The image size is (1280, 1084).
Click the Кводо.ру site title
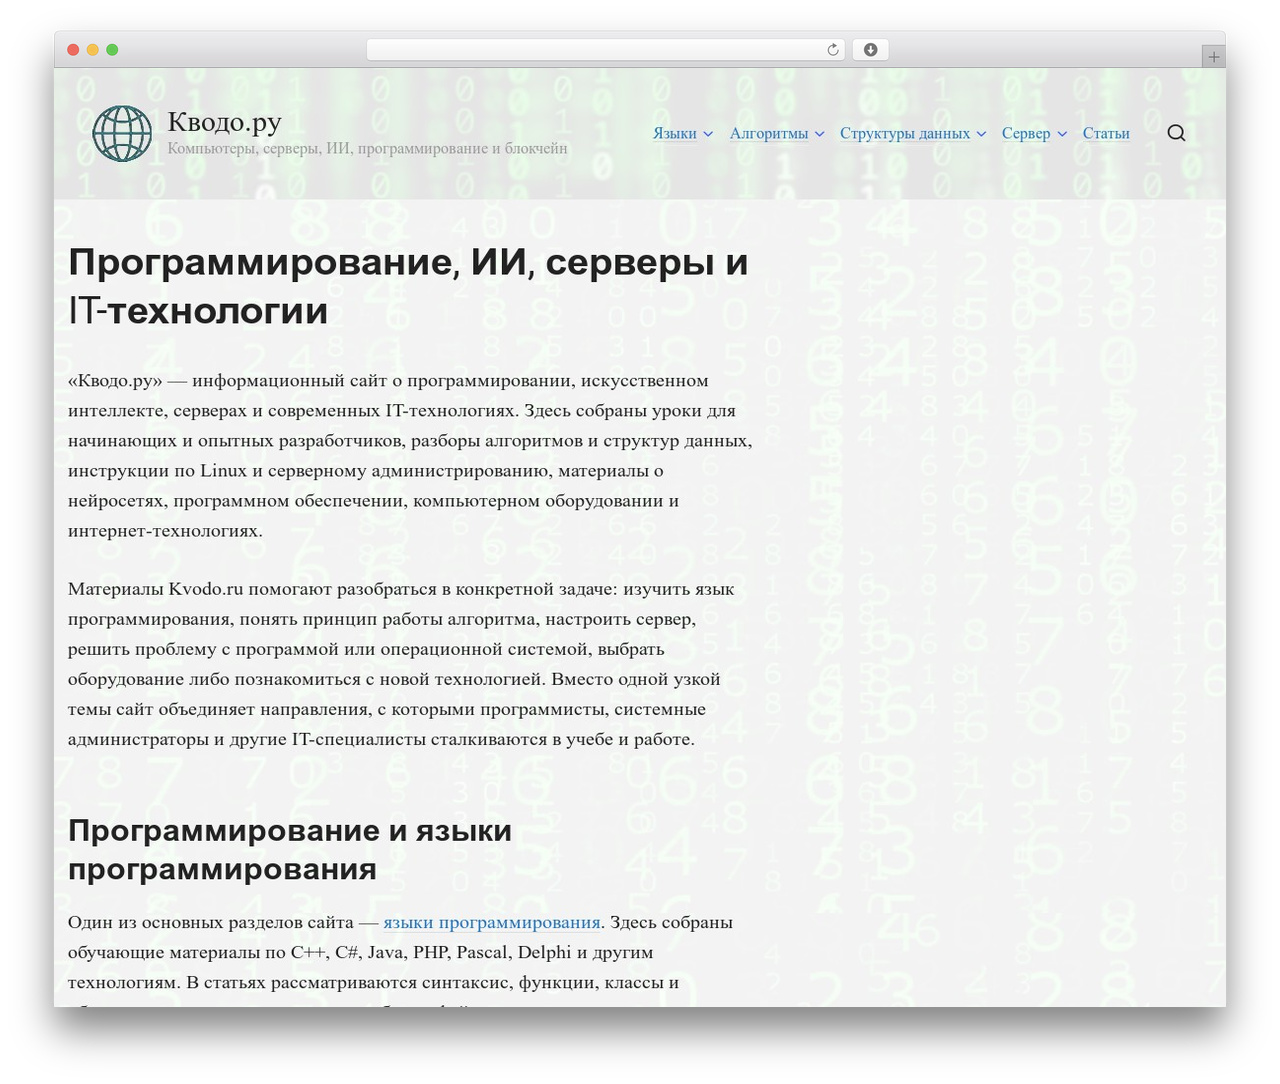pyautogui.click(x=225, y=121)
